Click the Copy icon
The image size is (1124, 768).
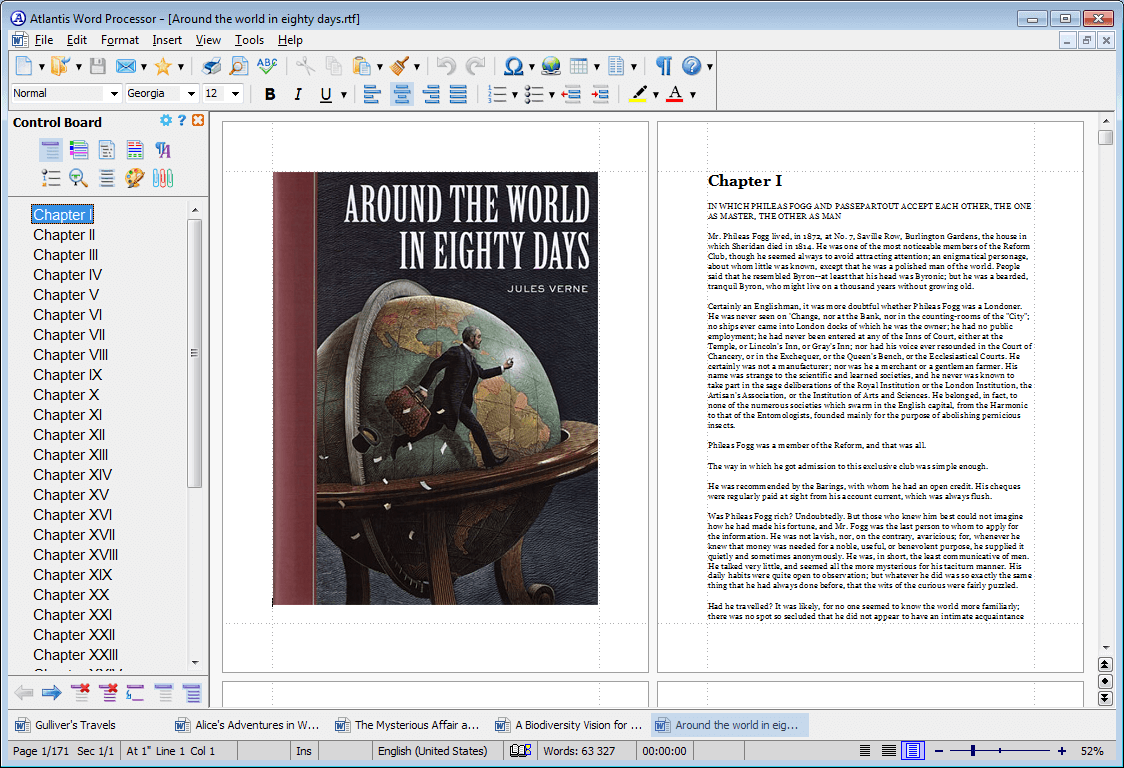[x=333, y=66]
